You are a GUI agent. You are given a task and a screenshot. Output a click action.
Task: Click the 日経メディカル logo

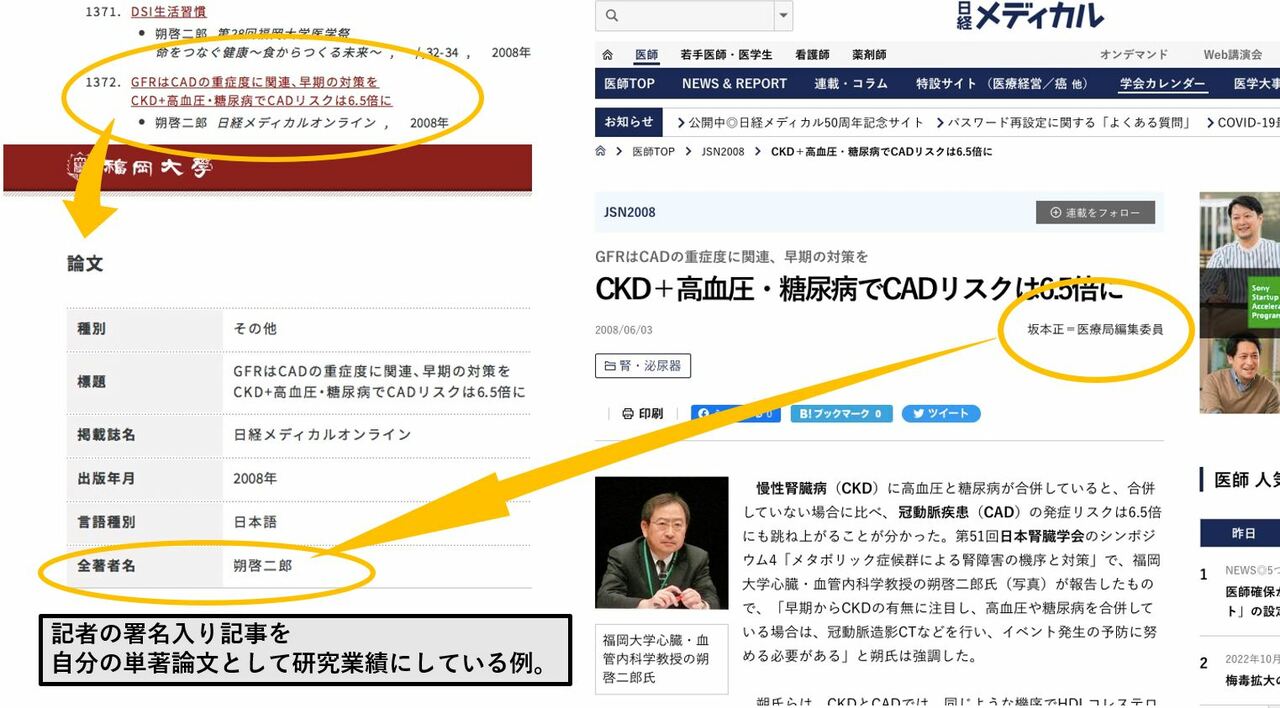pos(1030,15)
